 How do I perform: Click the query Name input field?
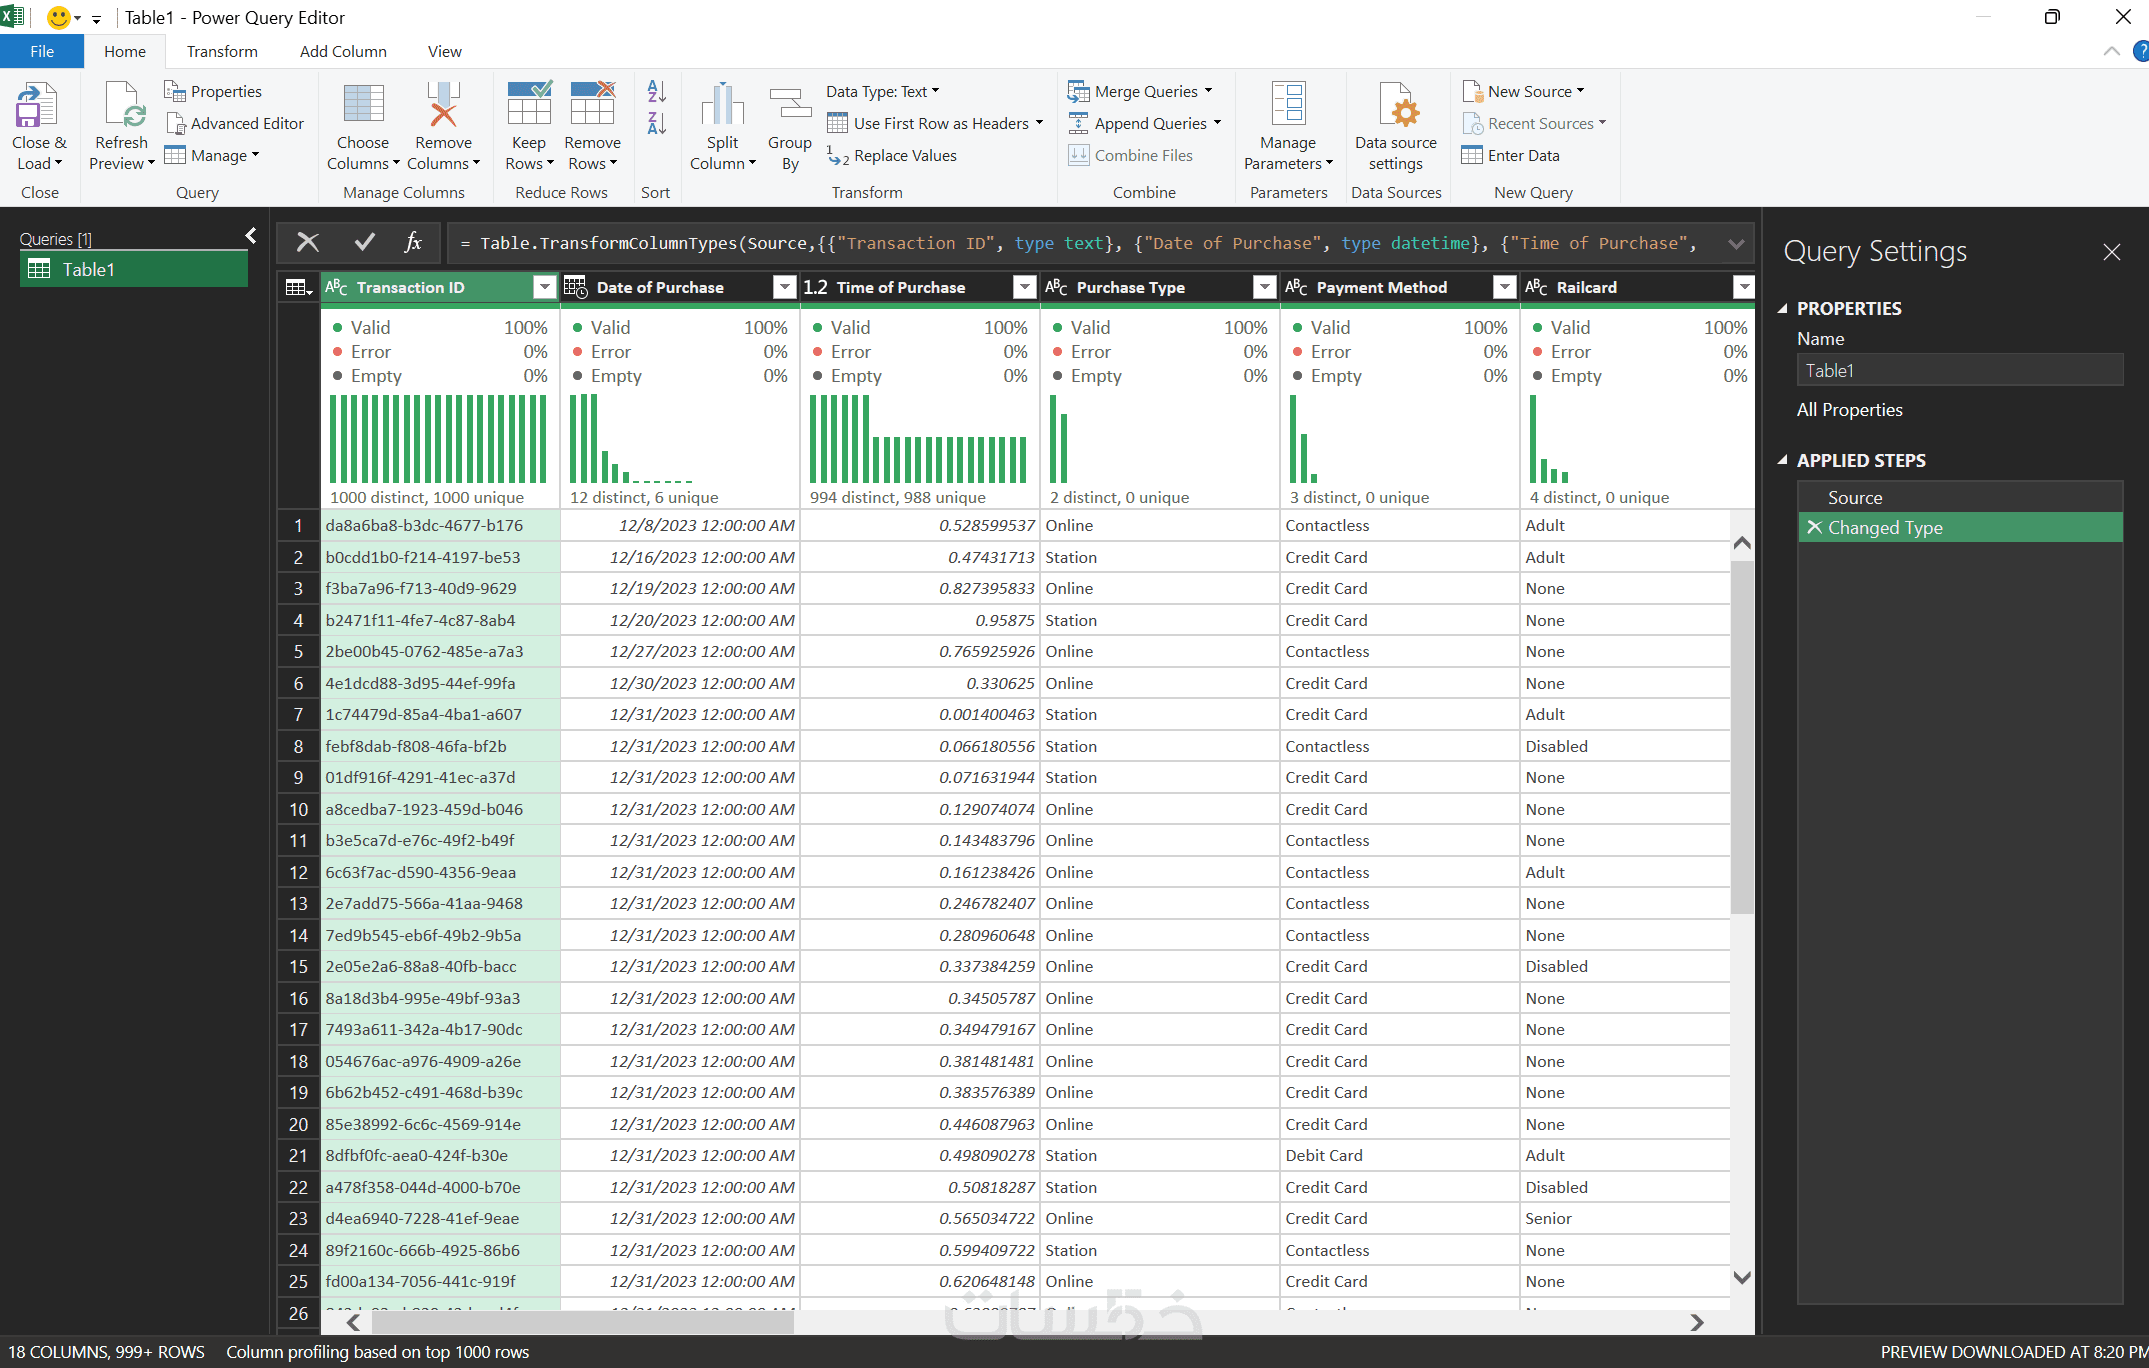(x=1960, y=370)
